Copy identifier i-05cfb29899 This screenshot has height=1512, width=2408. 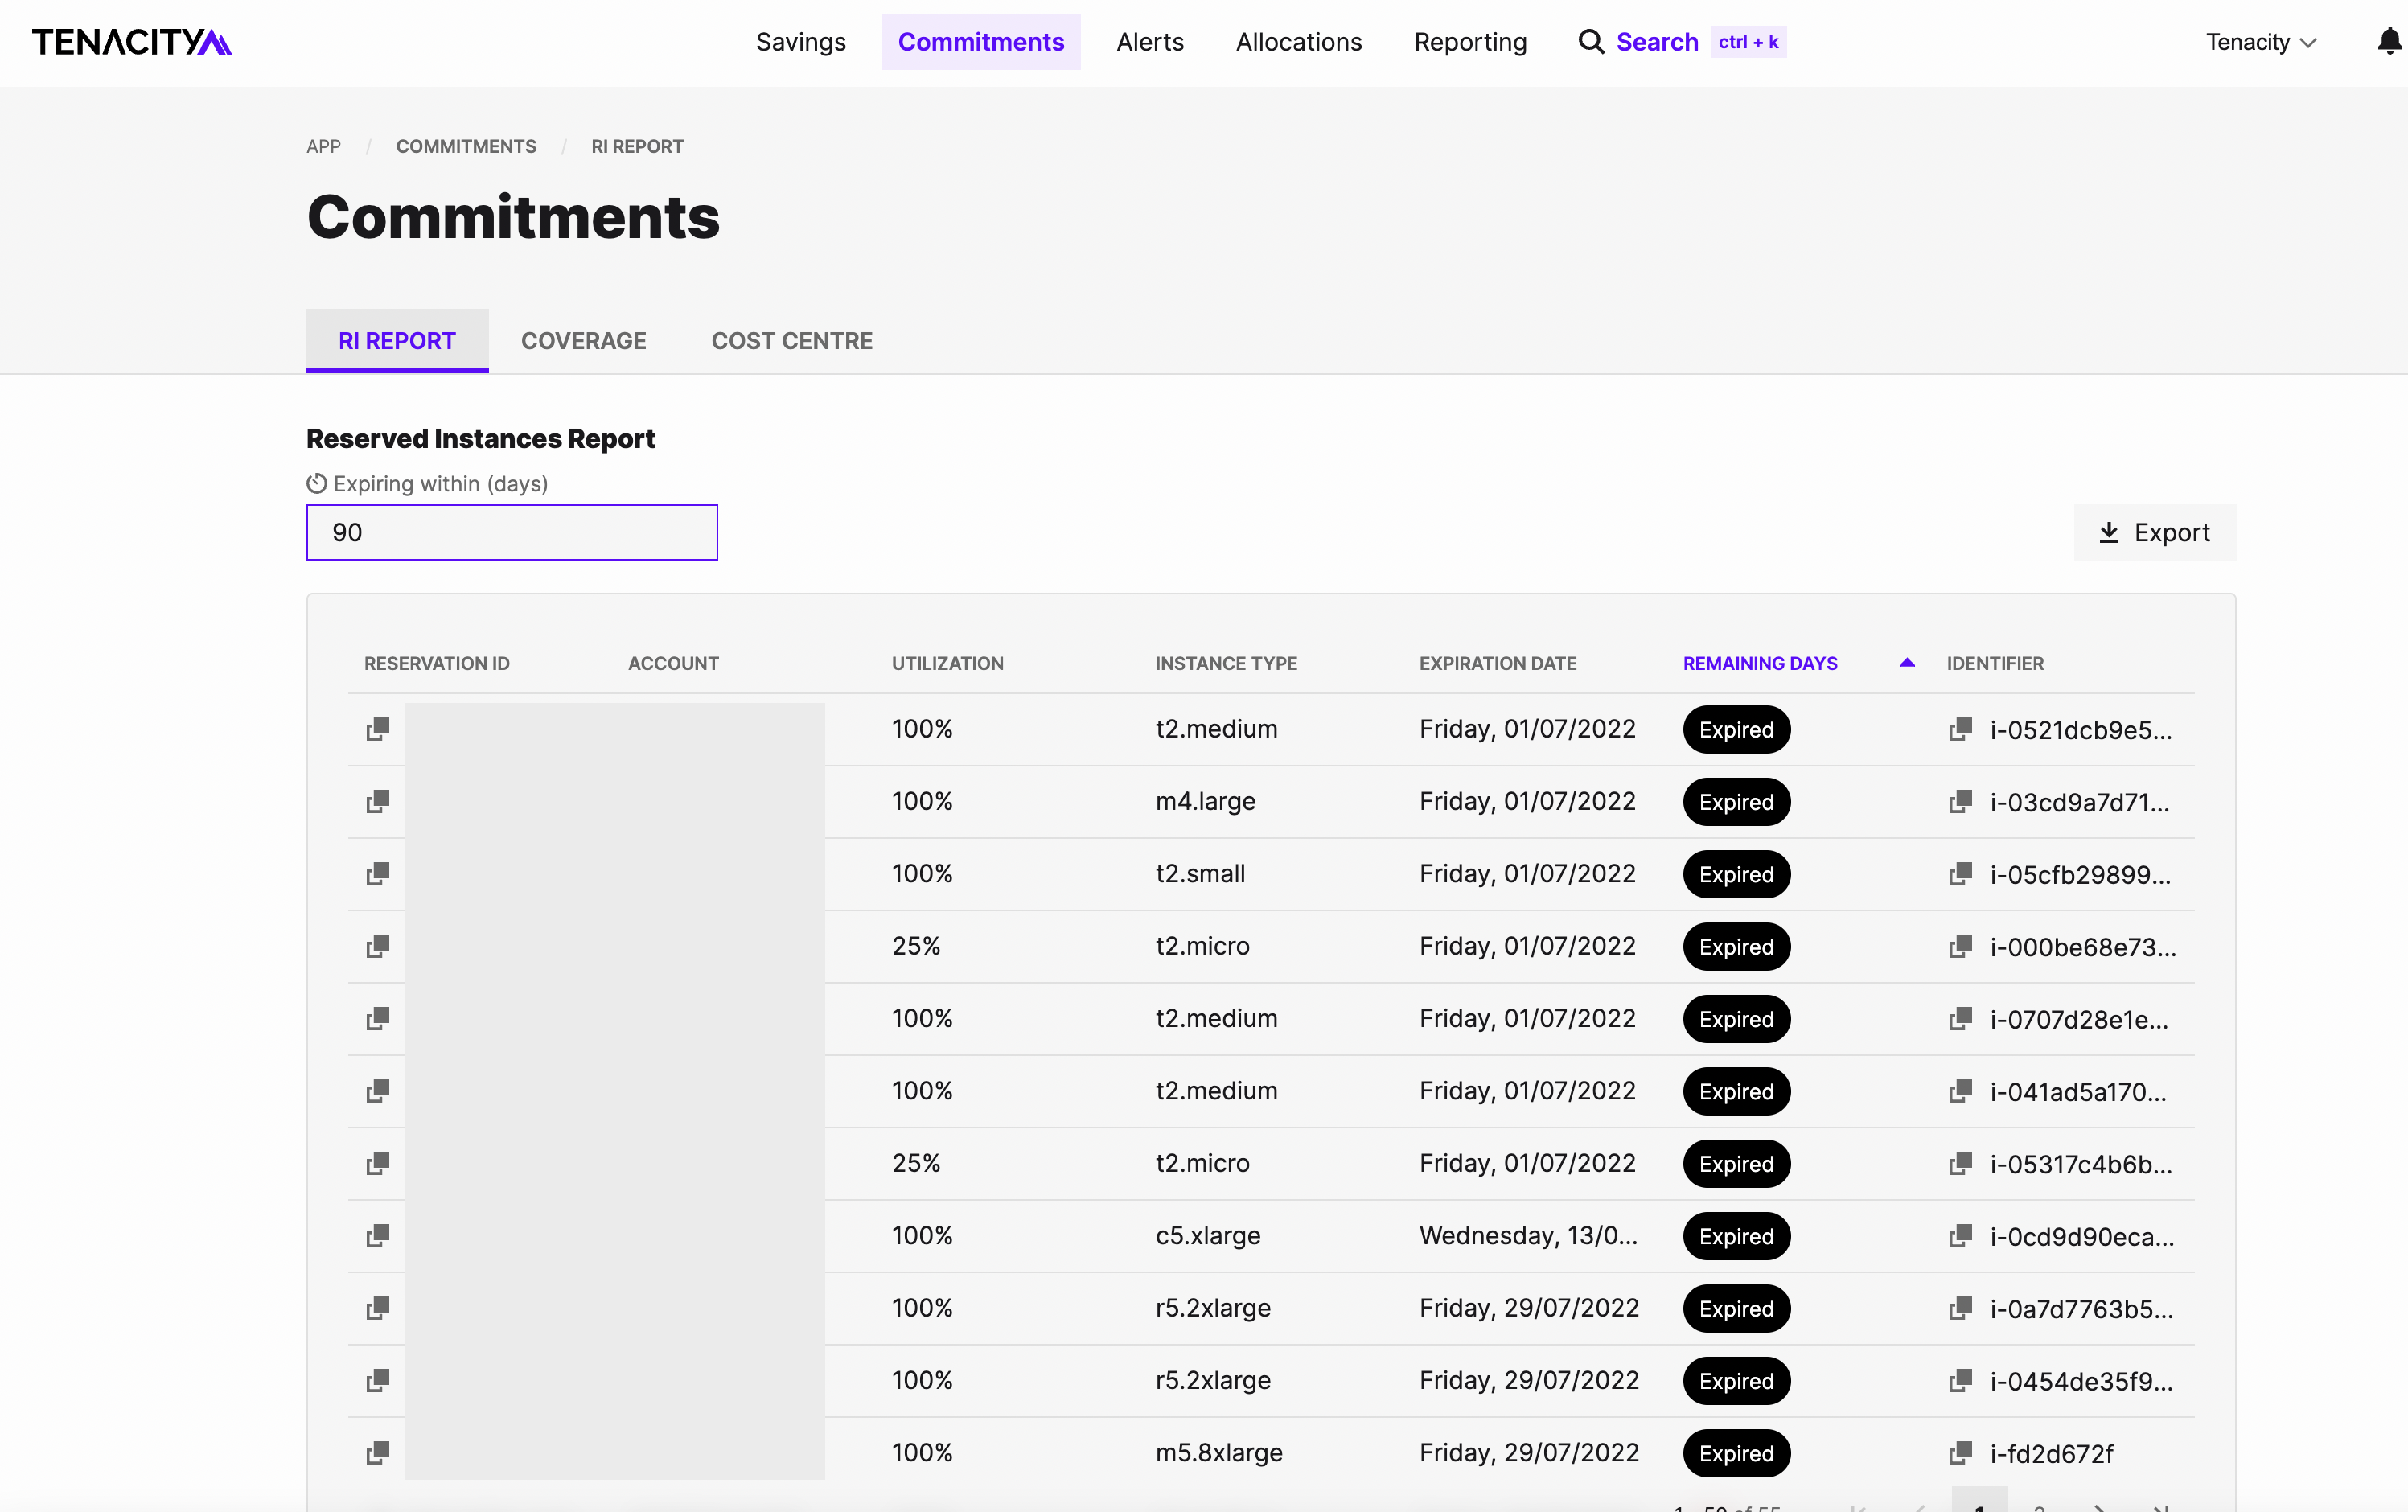(1960, 874)
